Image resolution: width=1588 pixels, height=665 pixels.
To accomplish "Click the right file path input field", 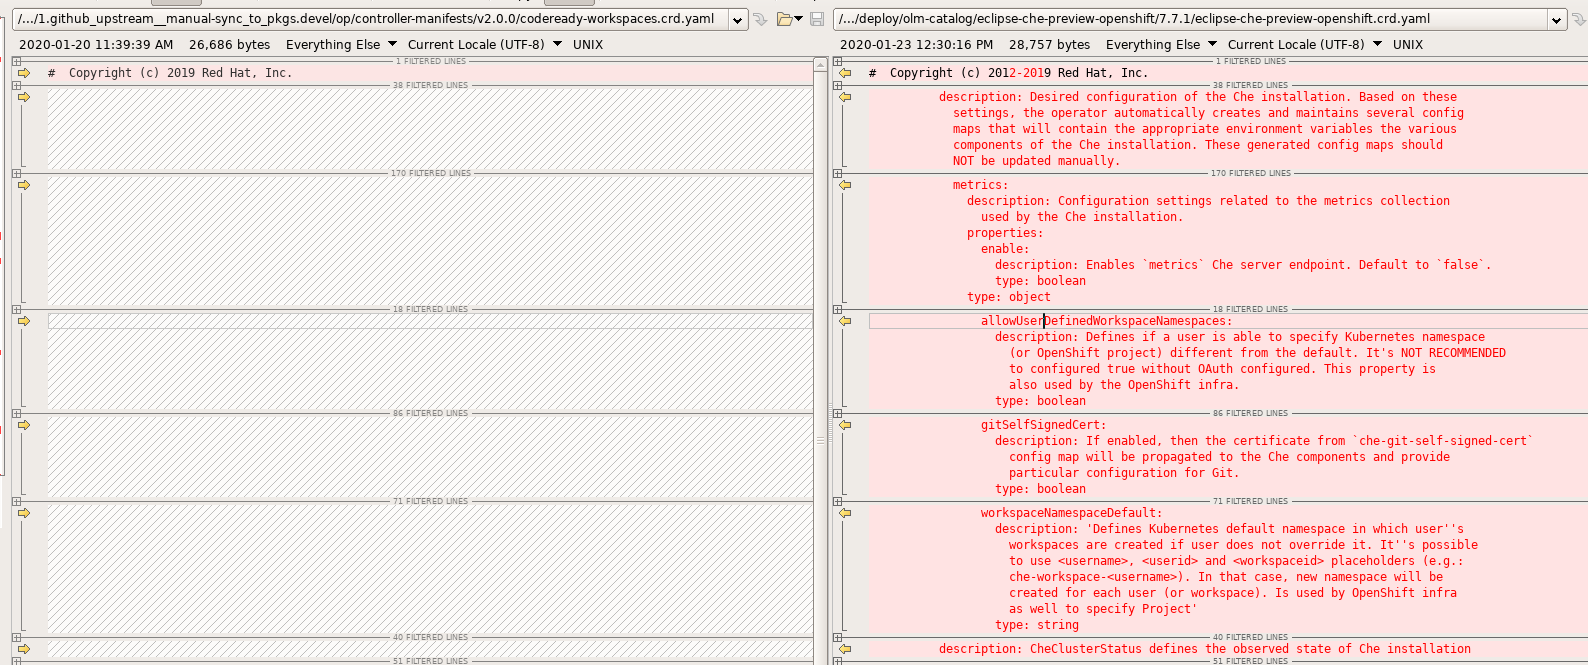I will click(1190, 19).
